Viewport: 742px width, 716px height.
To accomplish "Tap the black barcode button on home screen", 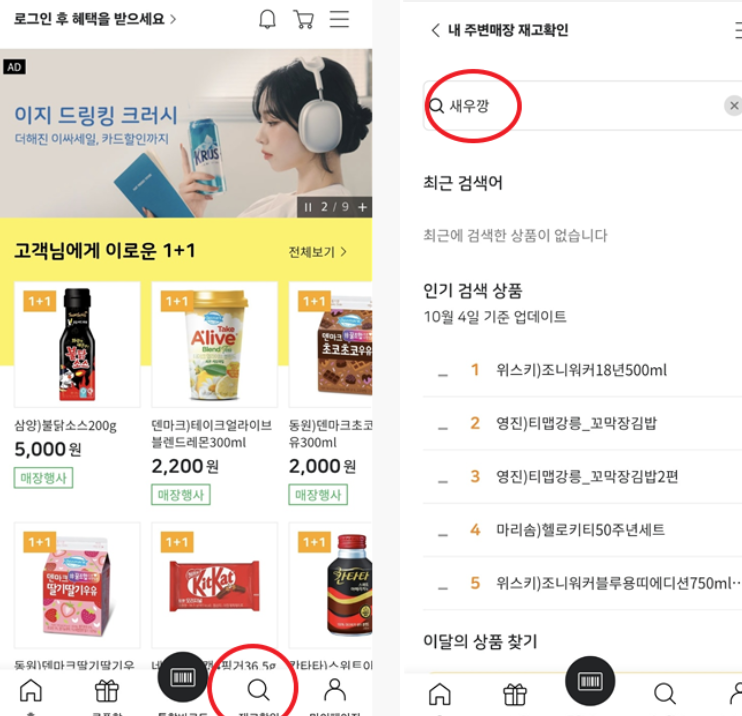I will click(x=182, y=677).
